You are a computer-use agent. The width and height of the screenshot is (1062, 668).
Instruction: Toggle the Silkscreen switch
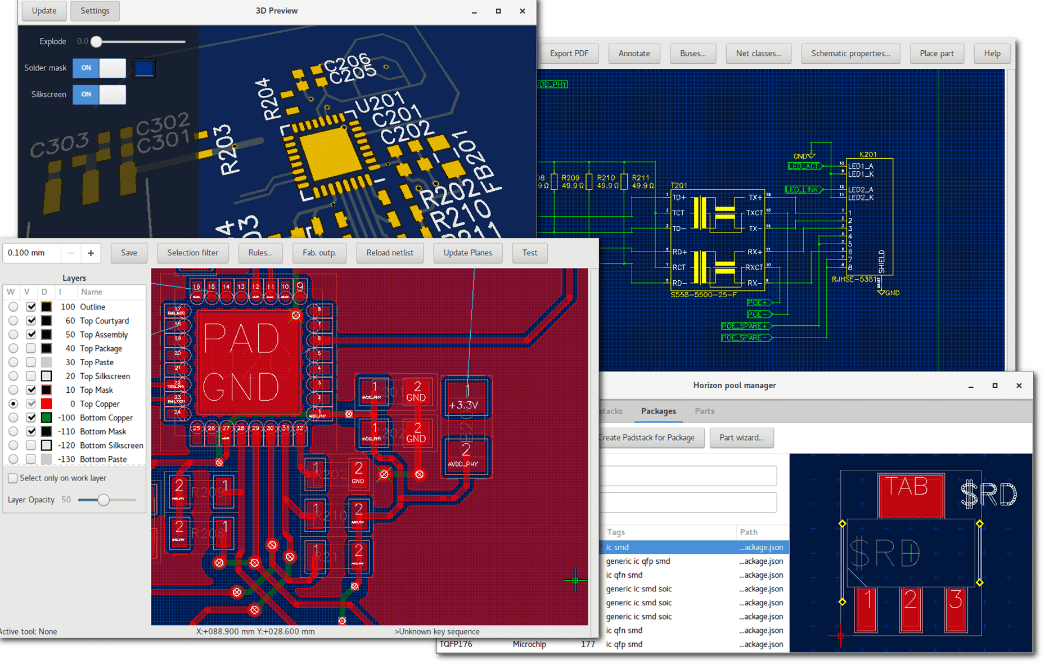(x=99, y=94)
